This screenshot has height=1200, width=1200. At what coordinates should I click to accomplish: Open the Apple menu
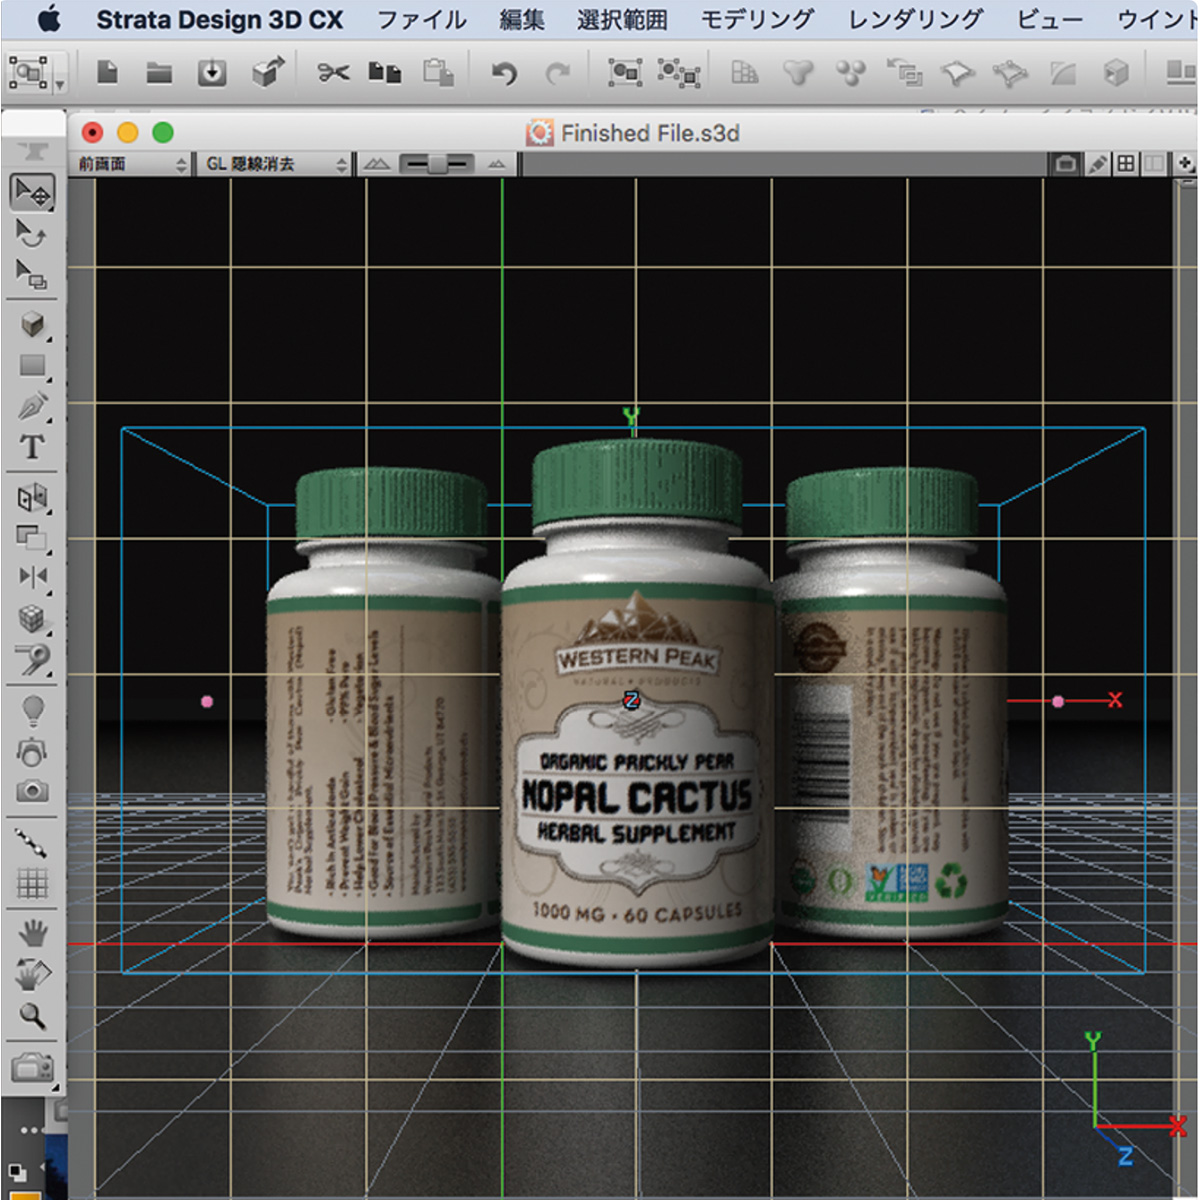(x=48, y=19)
